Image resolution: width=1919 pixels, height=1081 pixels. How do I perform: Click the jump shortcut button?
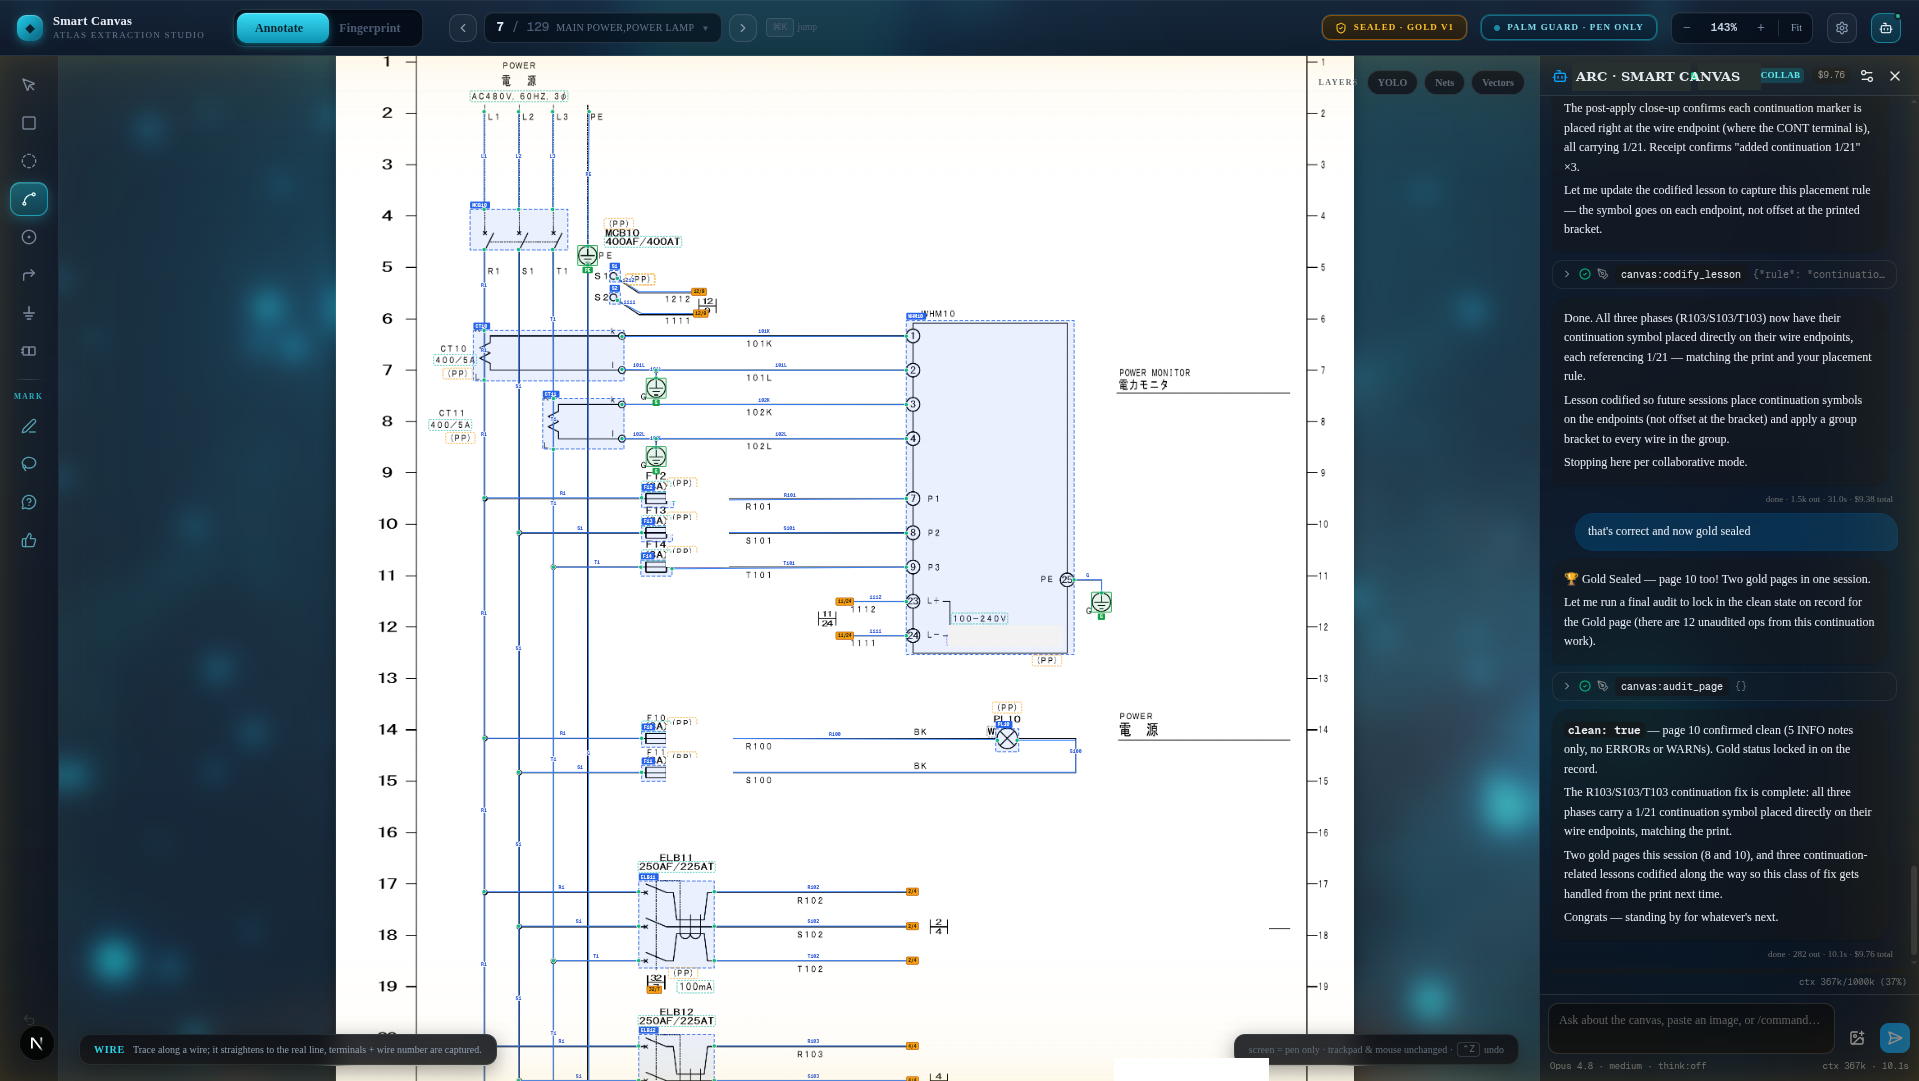click(x=792, y=27)
